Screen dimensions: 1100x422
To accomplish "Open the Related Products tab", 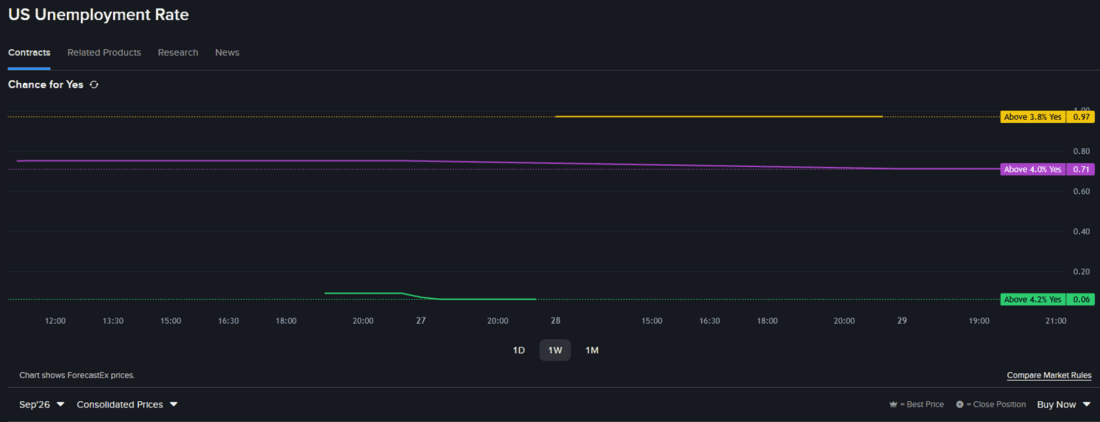I will (104, 53).
